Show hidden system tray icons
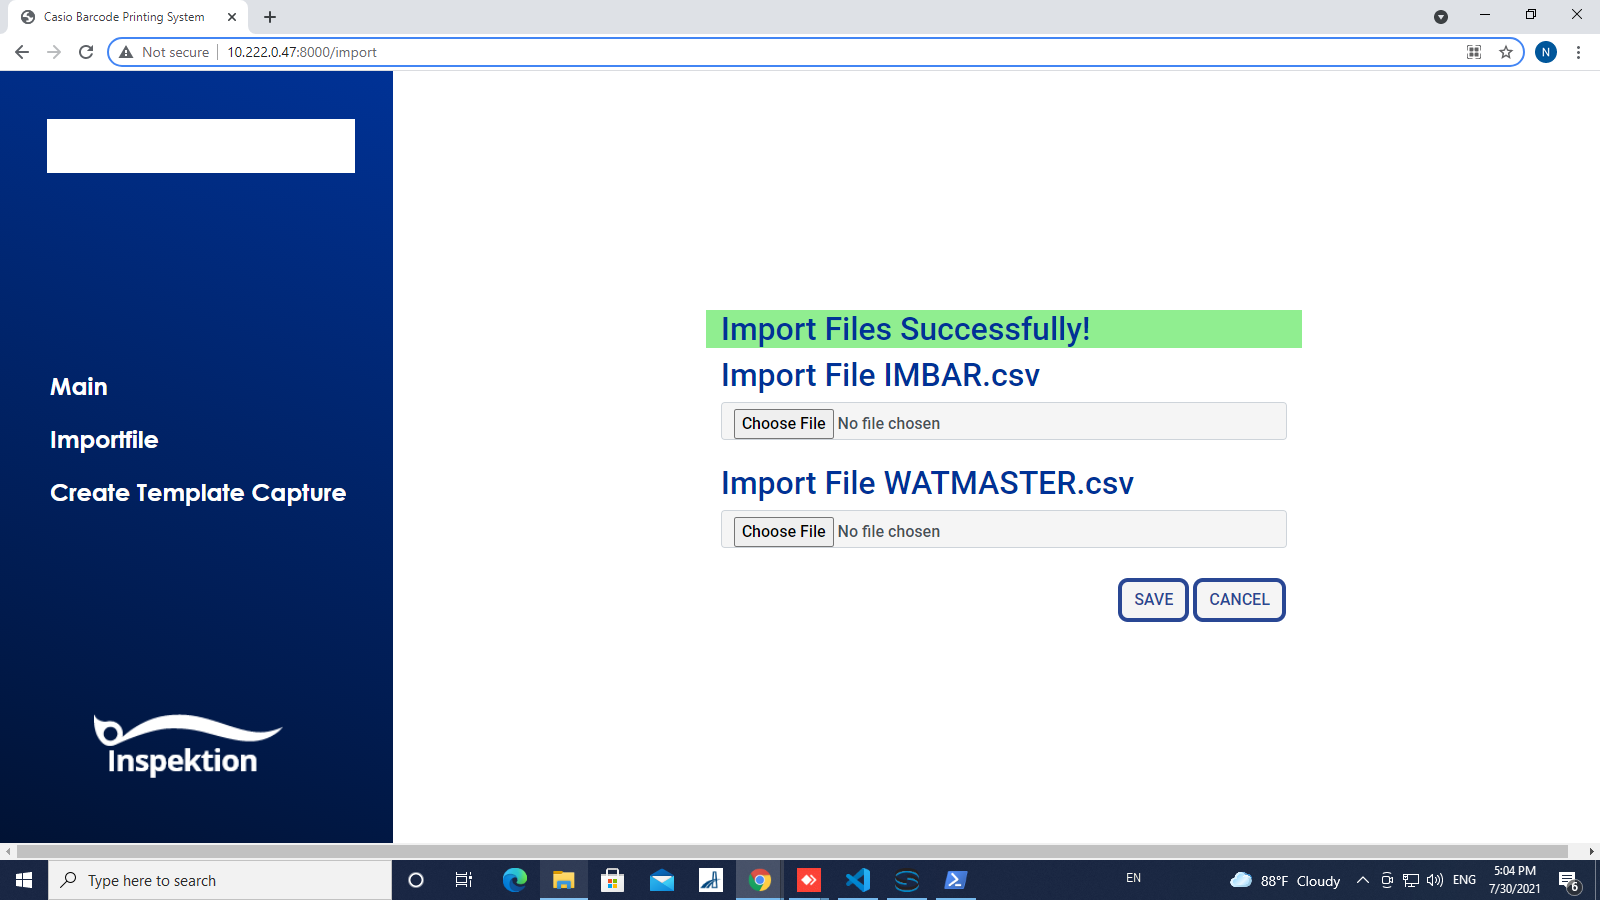Screen dimensions: 1600x900 click(x=1362, y=880)
